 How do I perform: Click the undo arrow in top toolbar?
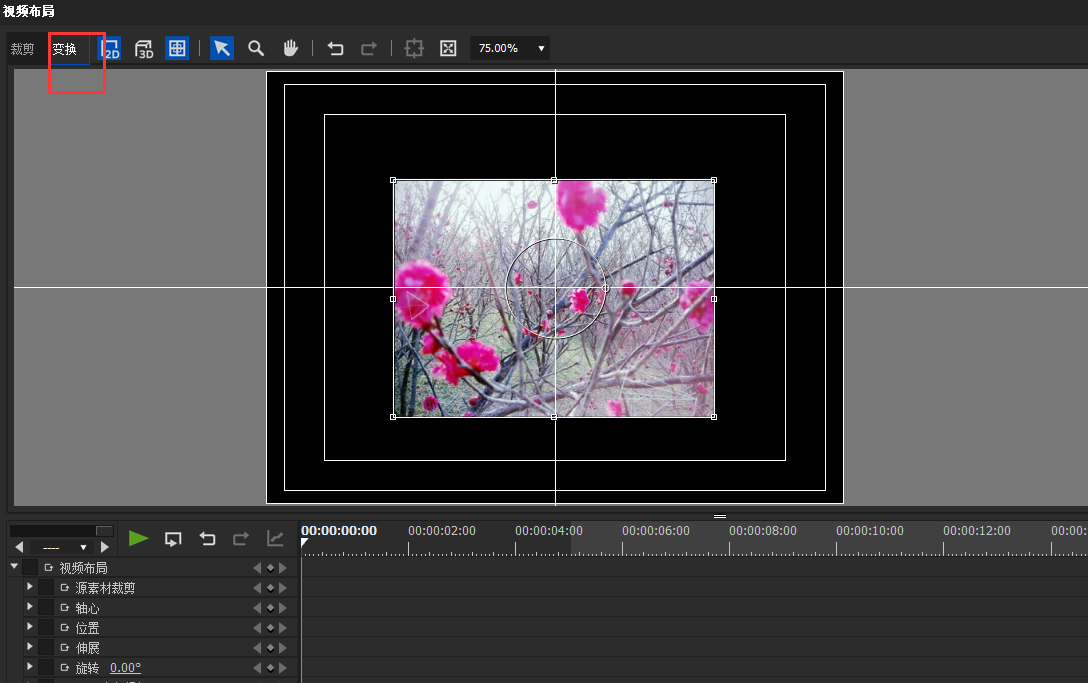click(336, 48)
